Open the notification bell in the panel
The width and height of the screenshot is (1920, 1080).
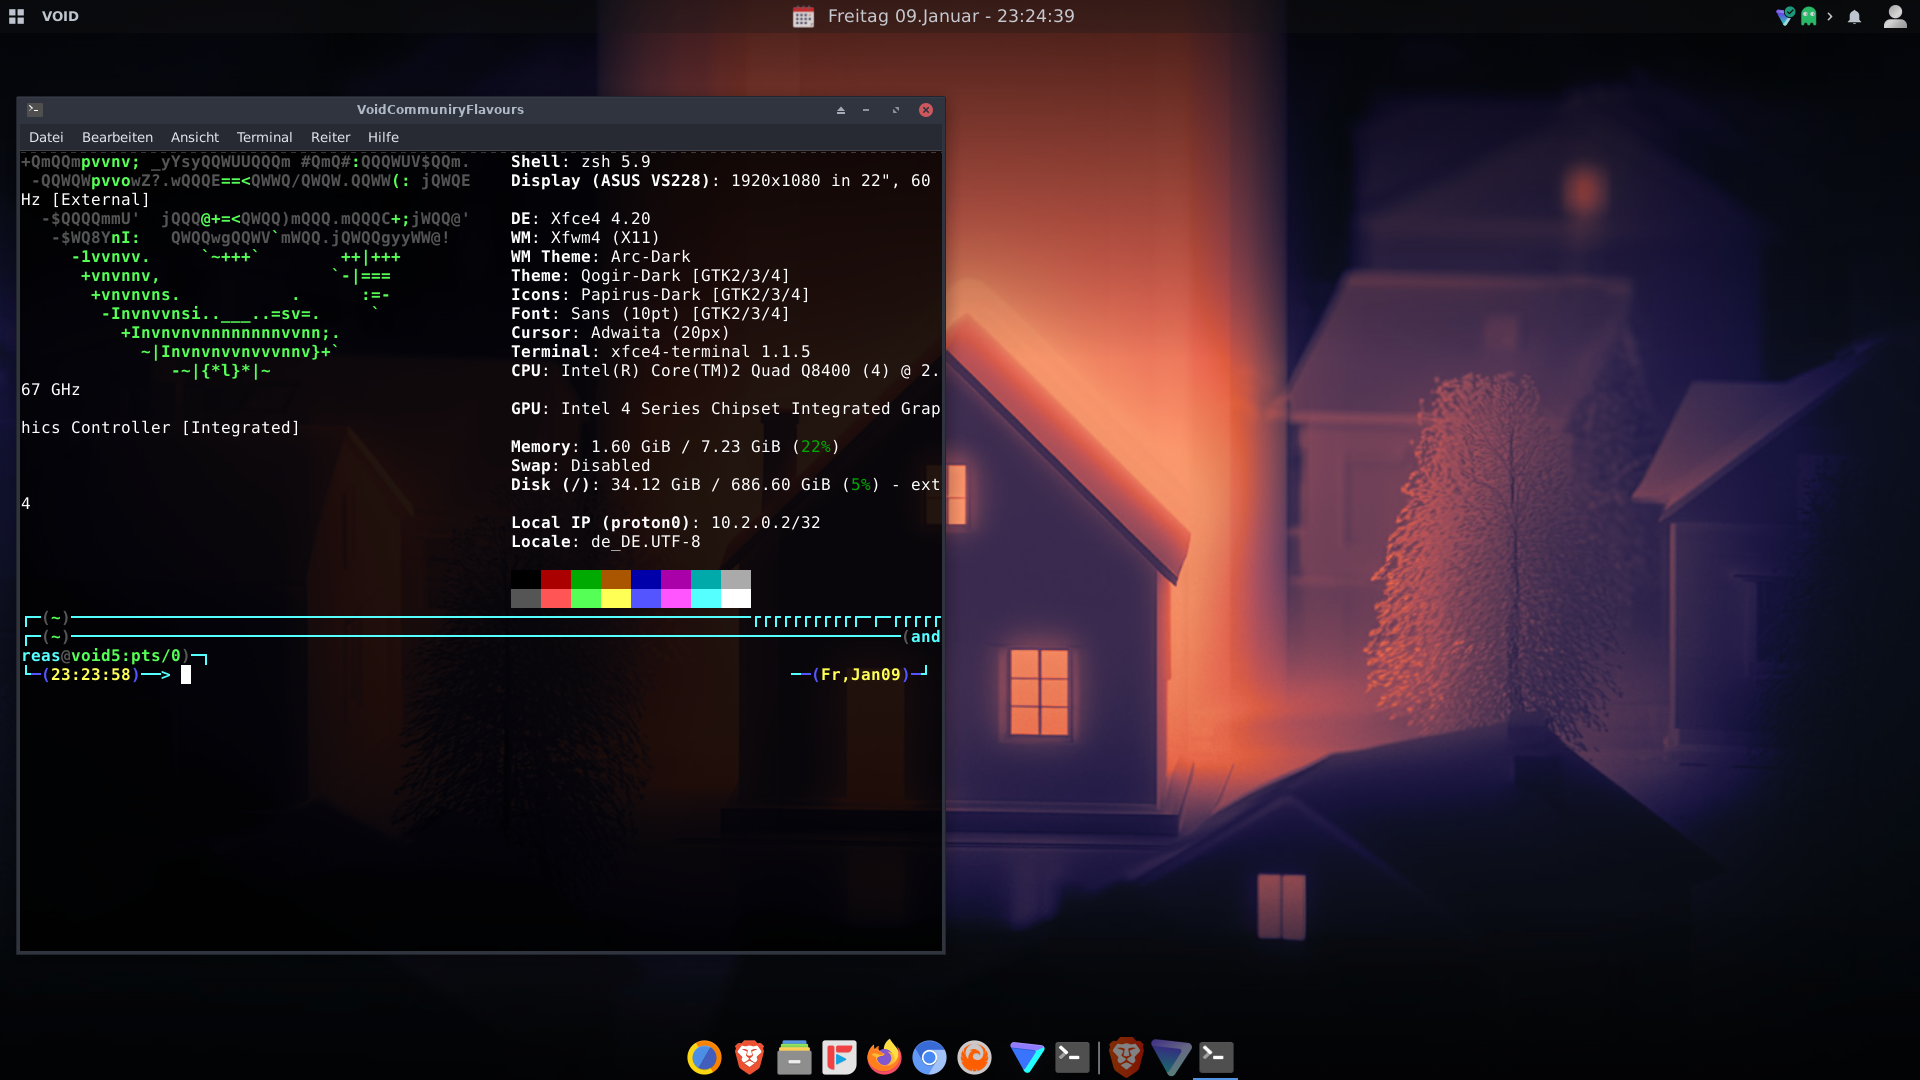point(1854,16)
